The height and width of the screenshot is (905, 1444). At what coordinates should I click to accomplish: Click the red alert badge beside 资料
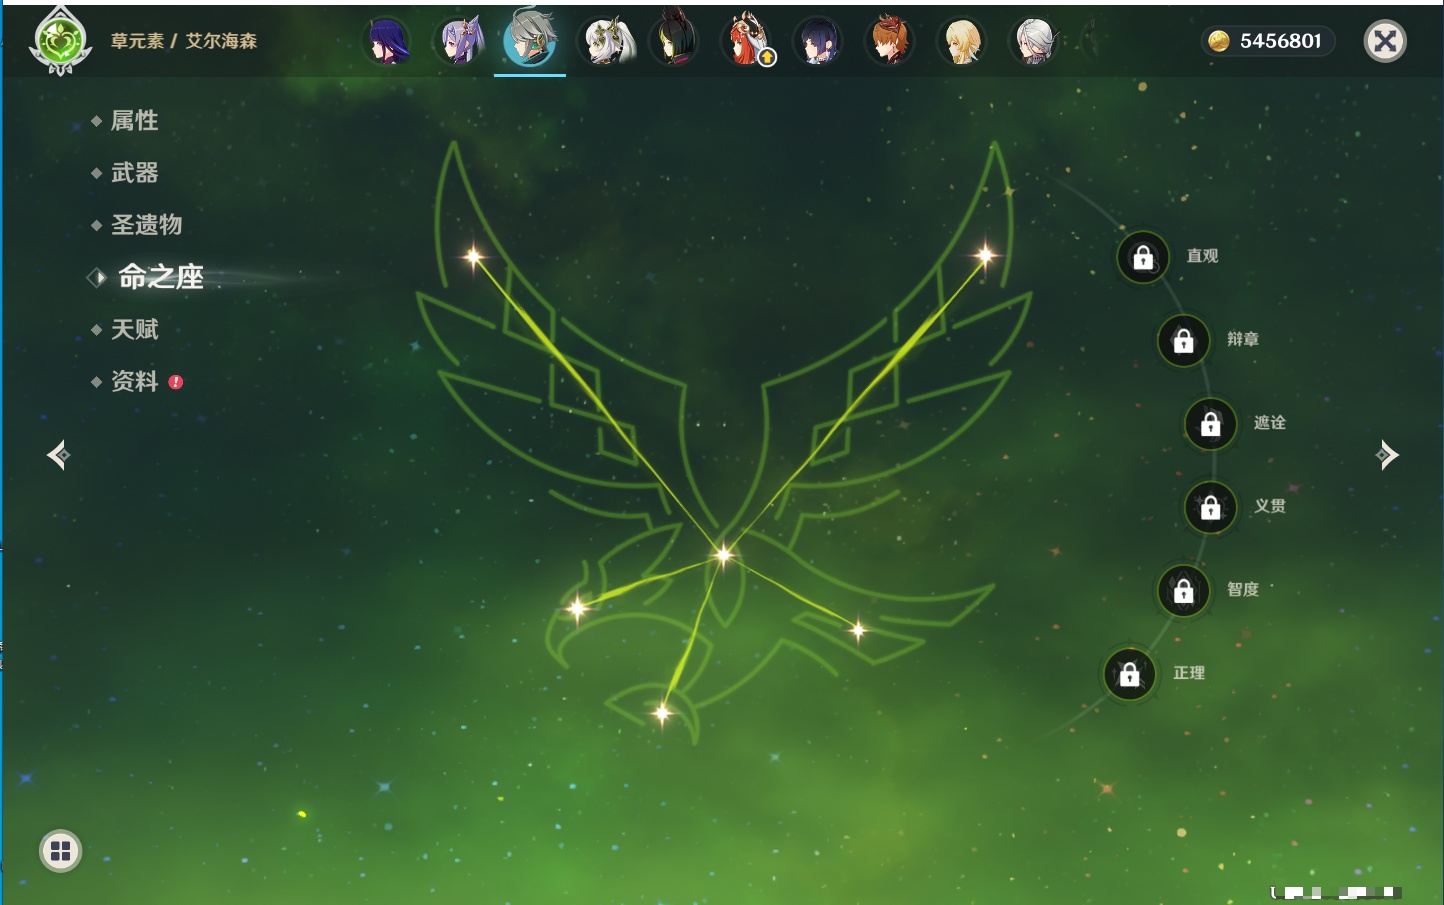[176, 382]
